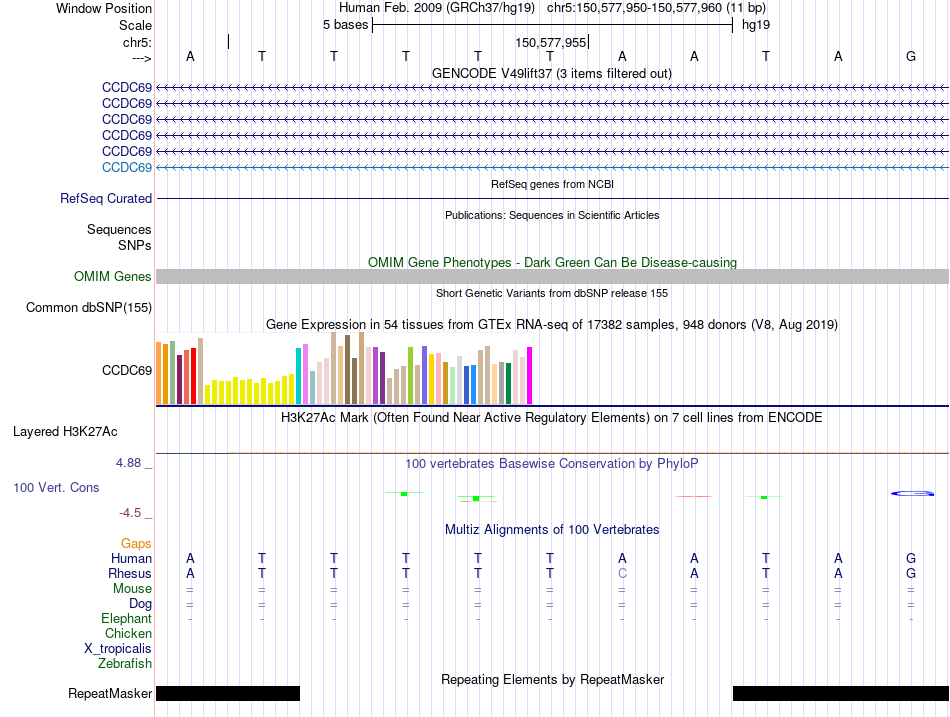
Task: Click the dark green GTEx expression bar
Action: (x=508, y=383)
